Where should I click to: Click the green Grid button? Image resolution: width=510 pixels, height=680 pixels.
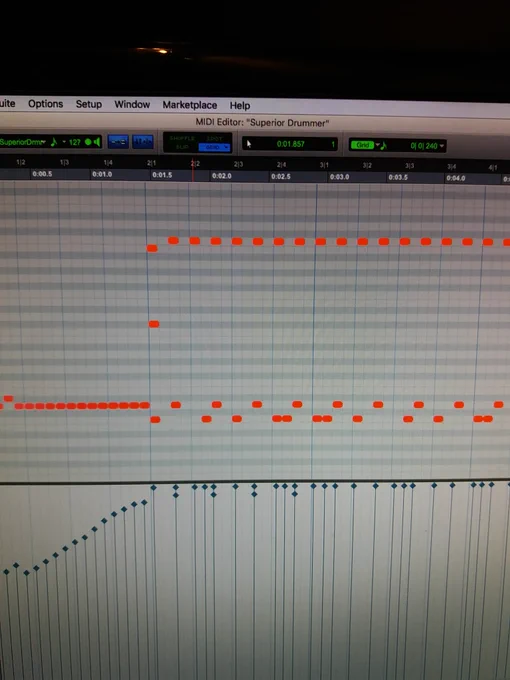coord(363,145)
